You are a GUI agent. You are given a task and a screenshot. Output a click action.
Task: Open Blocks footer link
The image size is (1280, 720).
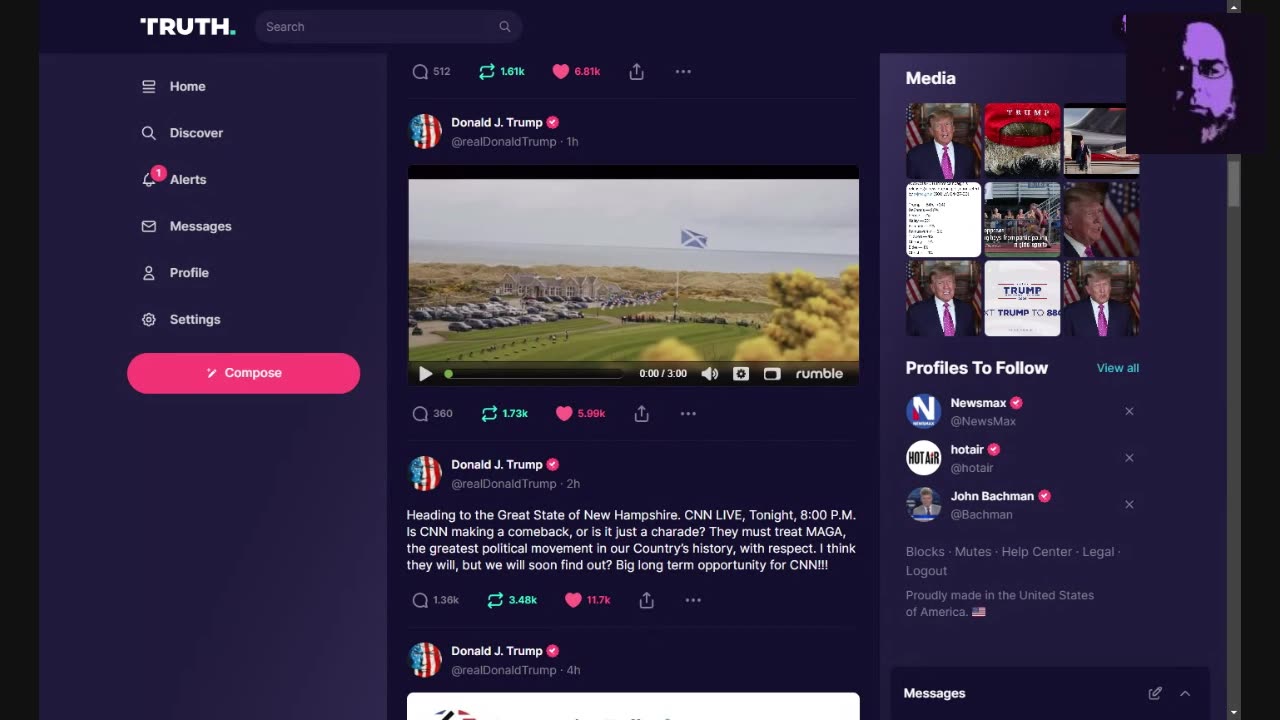click(x=925, y=552)
